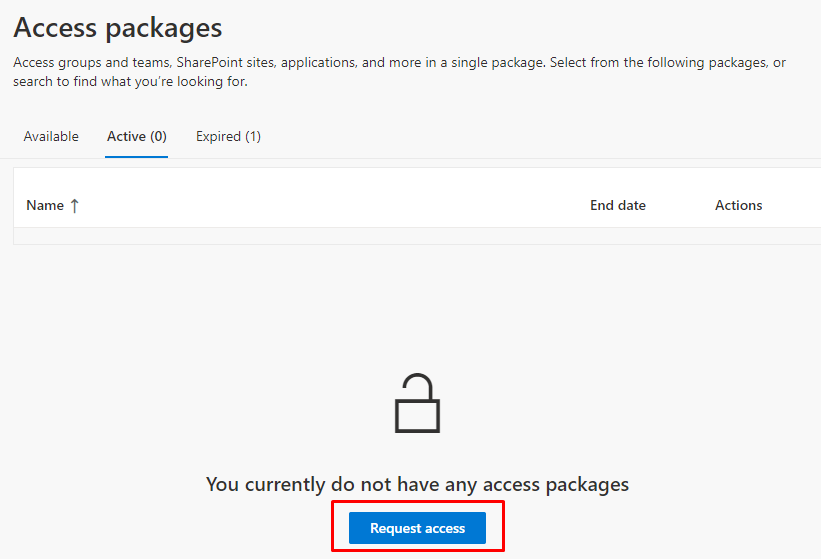The height and width of the screenshot is (559, 821).
Task: Click the End date column header
Action: (617, 205)
